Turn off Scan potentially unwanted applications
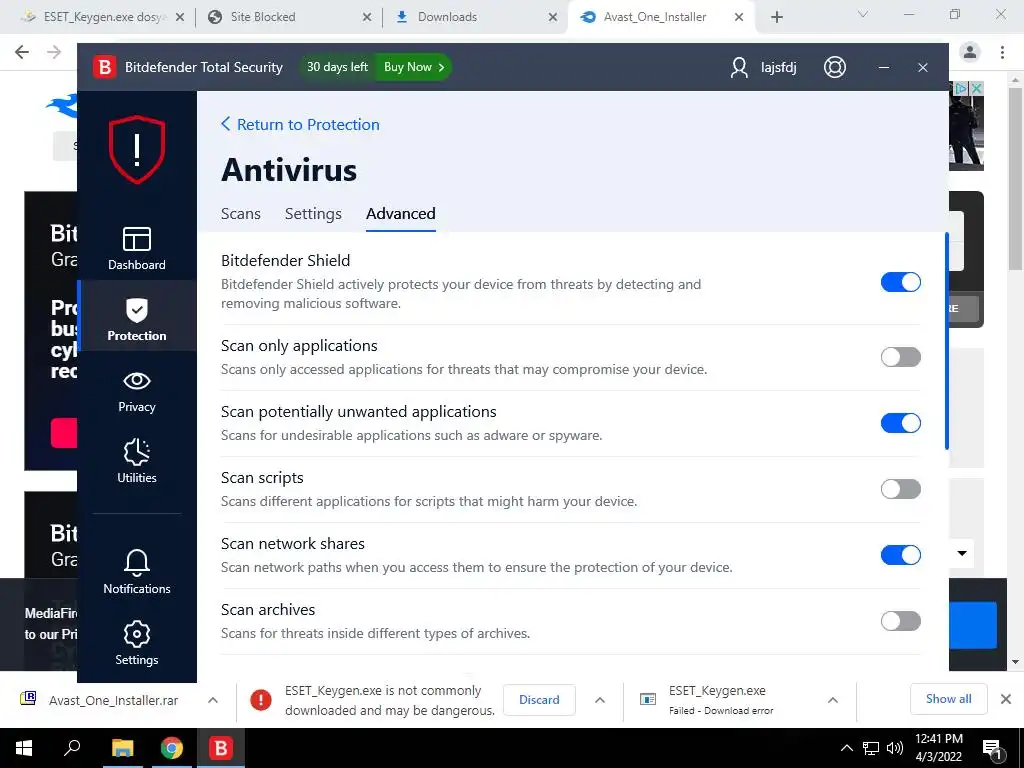1024x768 pixels. point(901,423)
